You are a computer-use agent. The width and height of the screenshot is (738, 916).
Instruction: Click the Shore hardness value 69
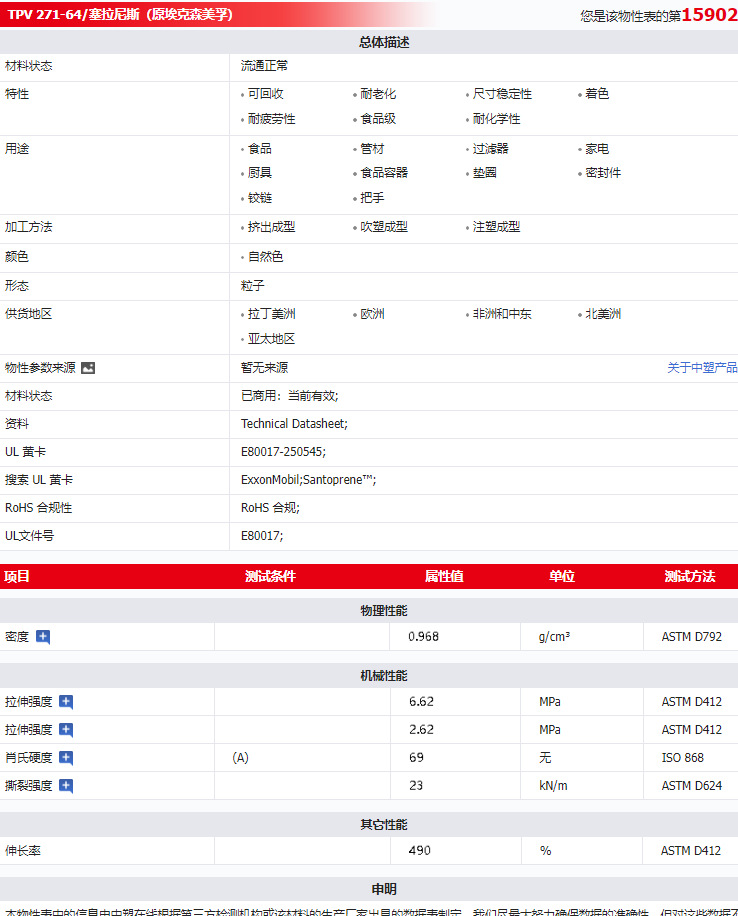416,758
